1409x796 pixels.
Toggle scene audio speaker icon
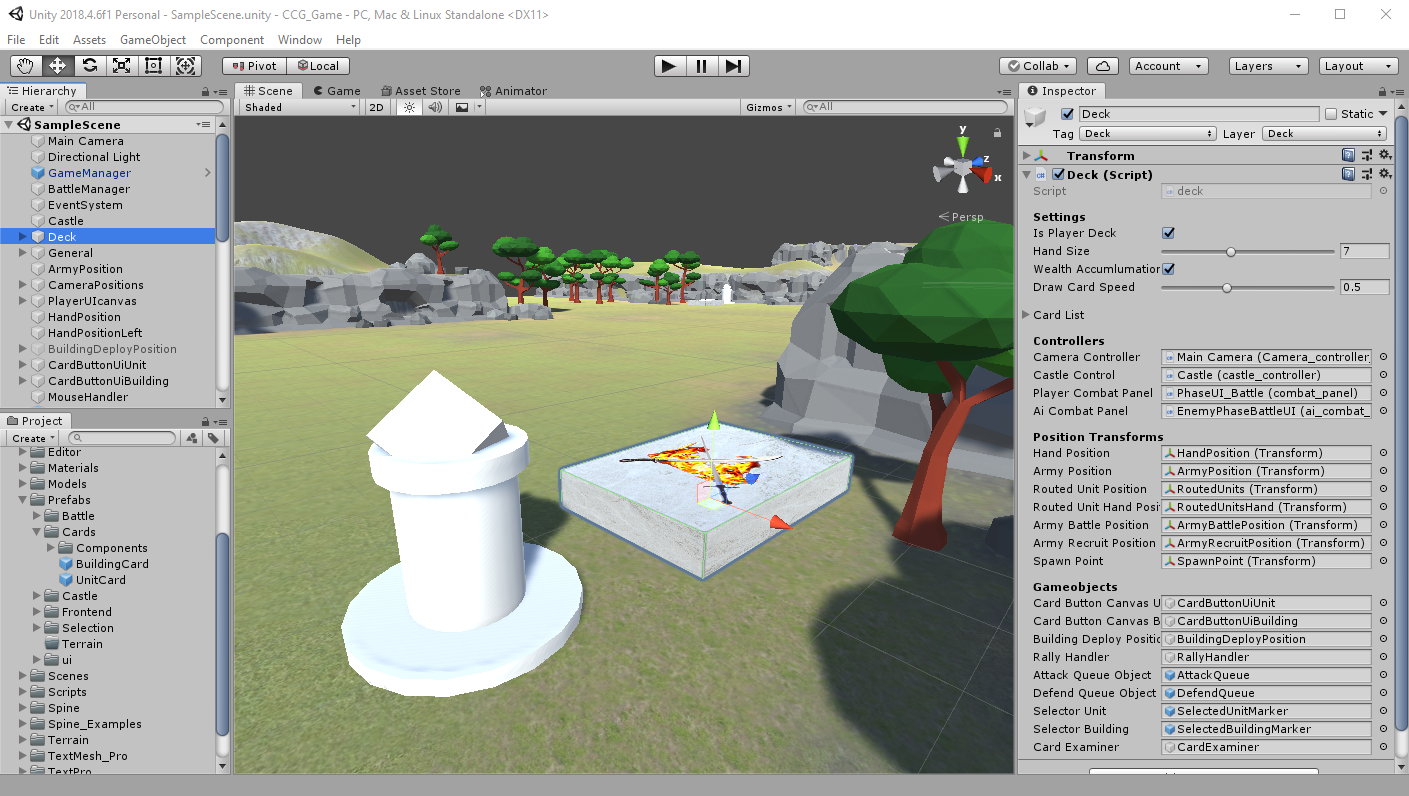[x=435, y=107]
